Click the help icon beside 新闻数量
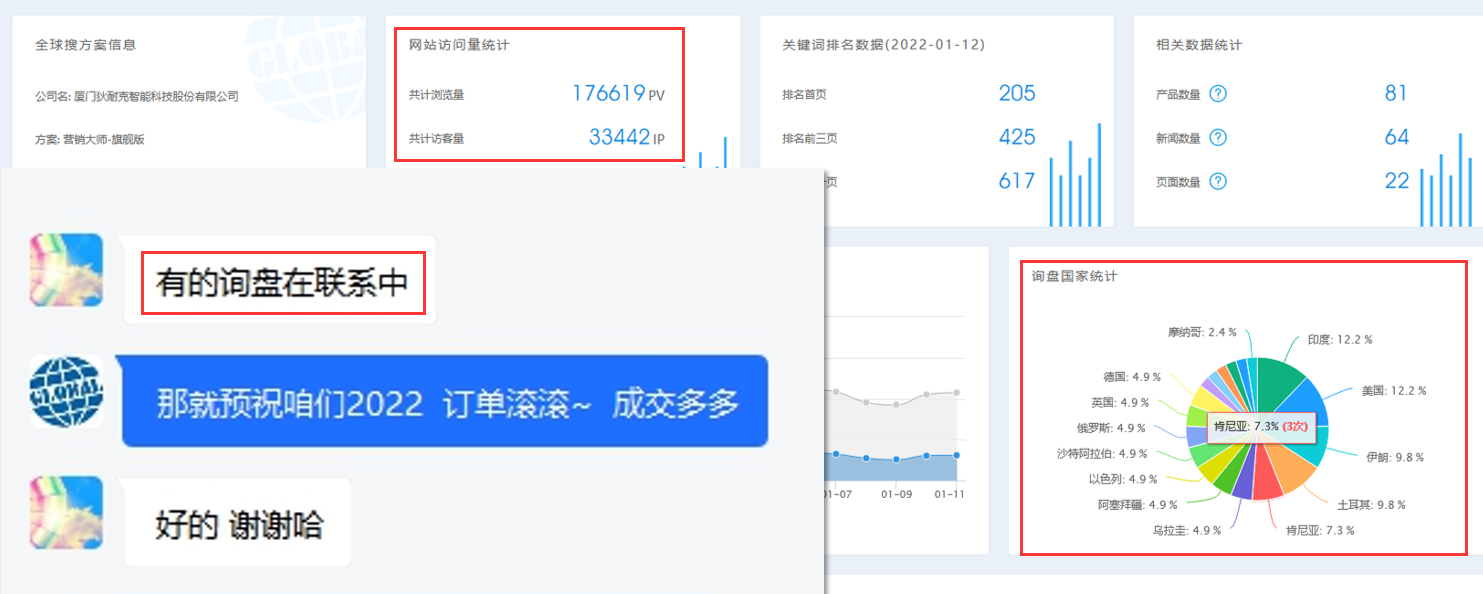 point(1218,138)
